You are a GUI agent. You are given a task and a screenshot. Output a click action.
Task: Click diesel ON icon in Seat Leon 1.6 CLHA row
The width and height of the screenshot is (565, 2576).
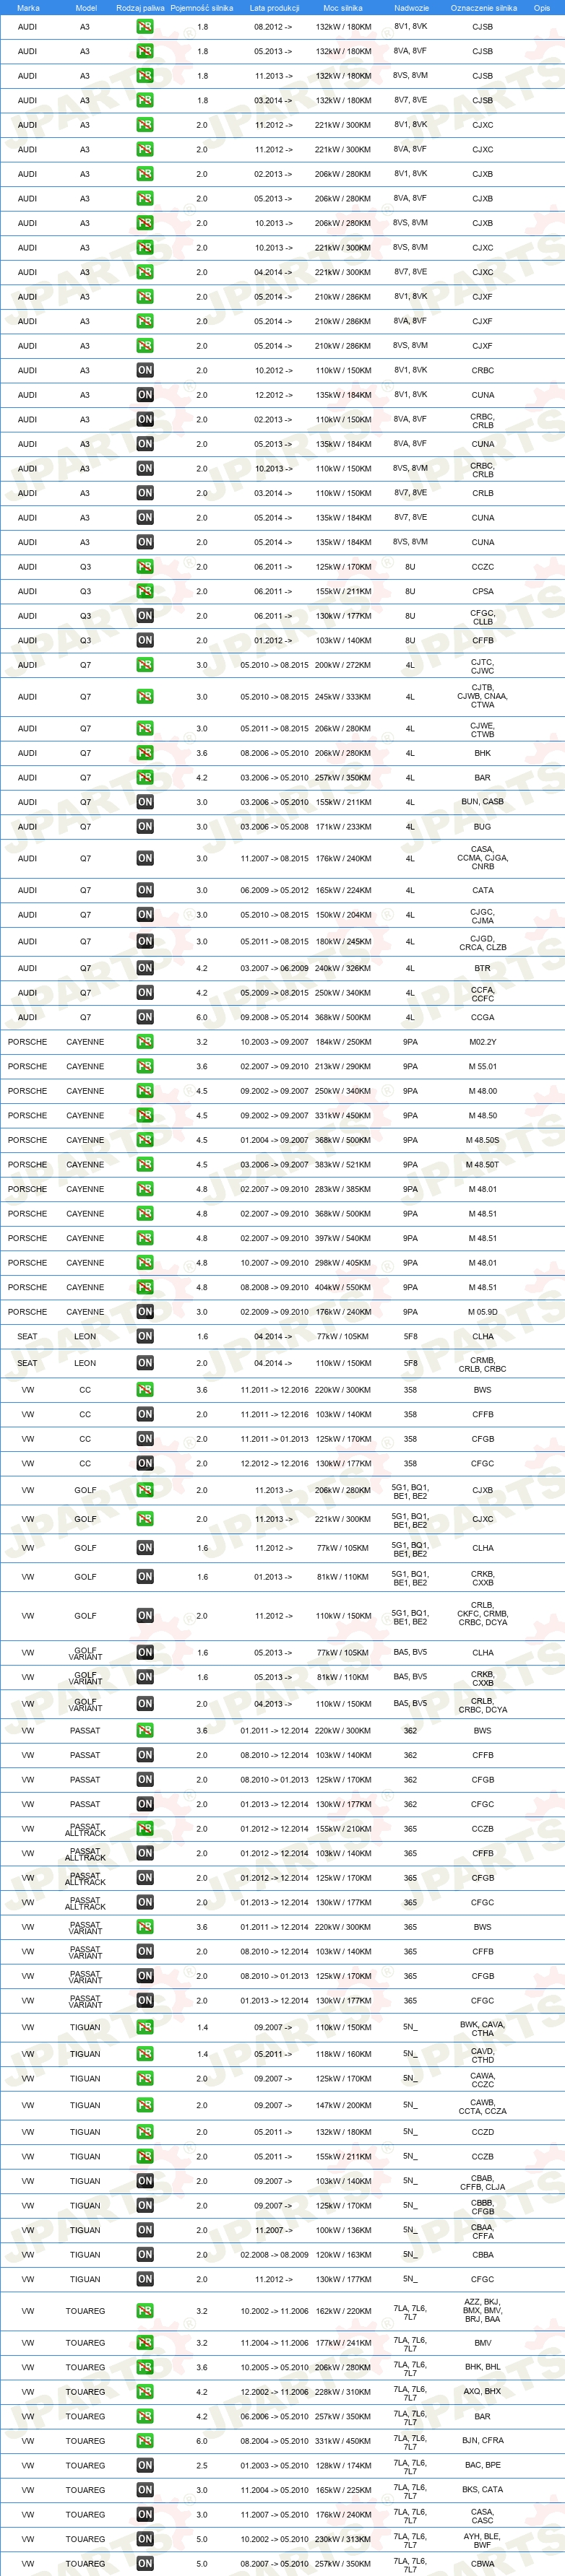[145, 1336]
